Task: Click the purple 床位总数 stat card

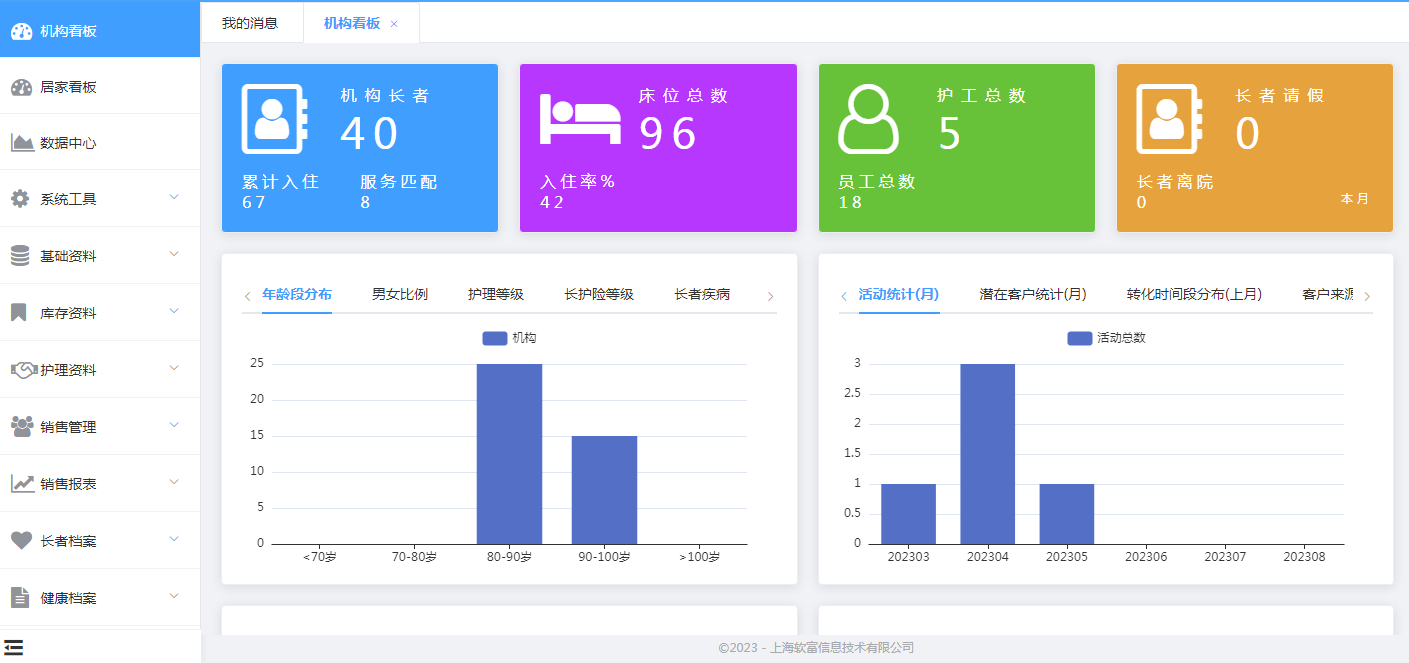Action: click(x=658, y=148)
